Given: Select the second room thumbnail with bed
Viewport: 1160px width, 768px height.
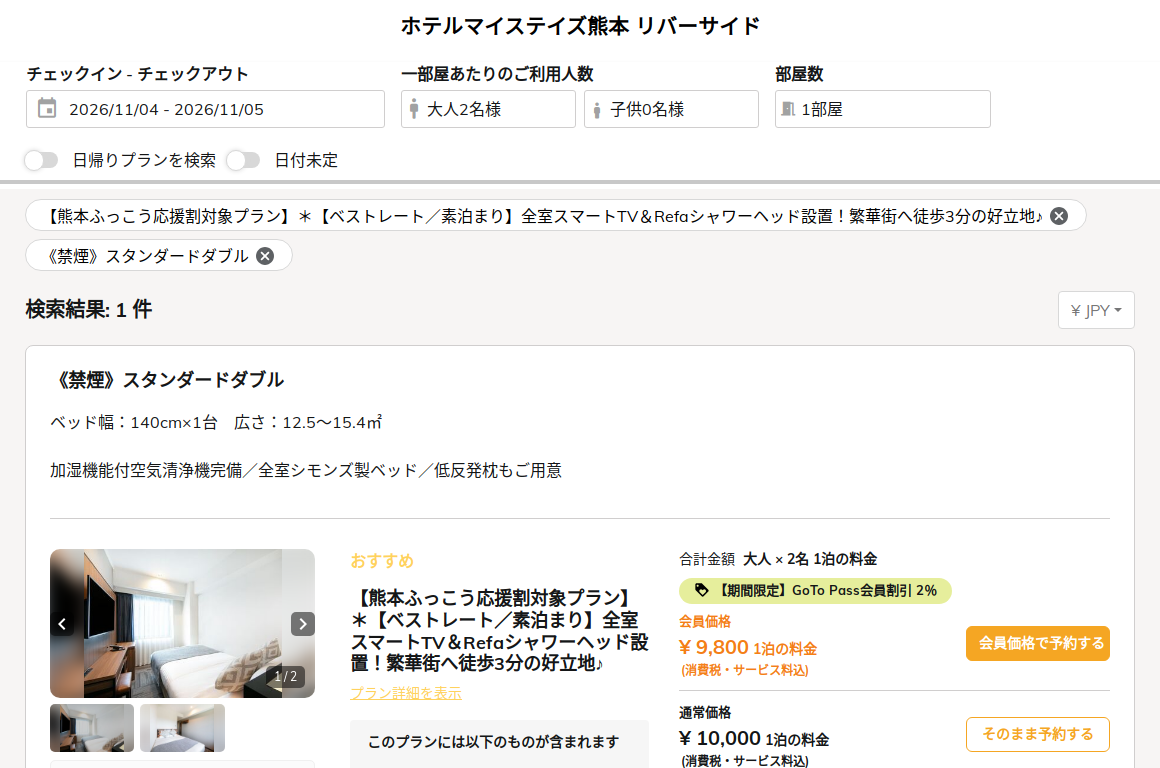Looking at the screenshot, I should coord(182,728).
